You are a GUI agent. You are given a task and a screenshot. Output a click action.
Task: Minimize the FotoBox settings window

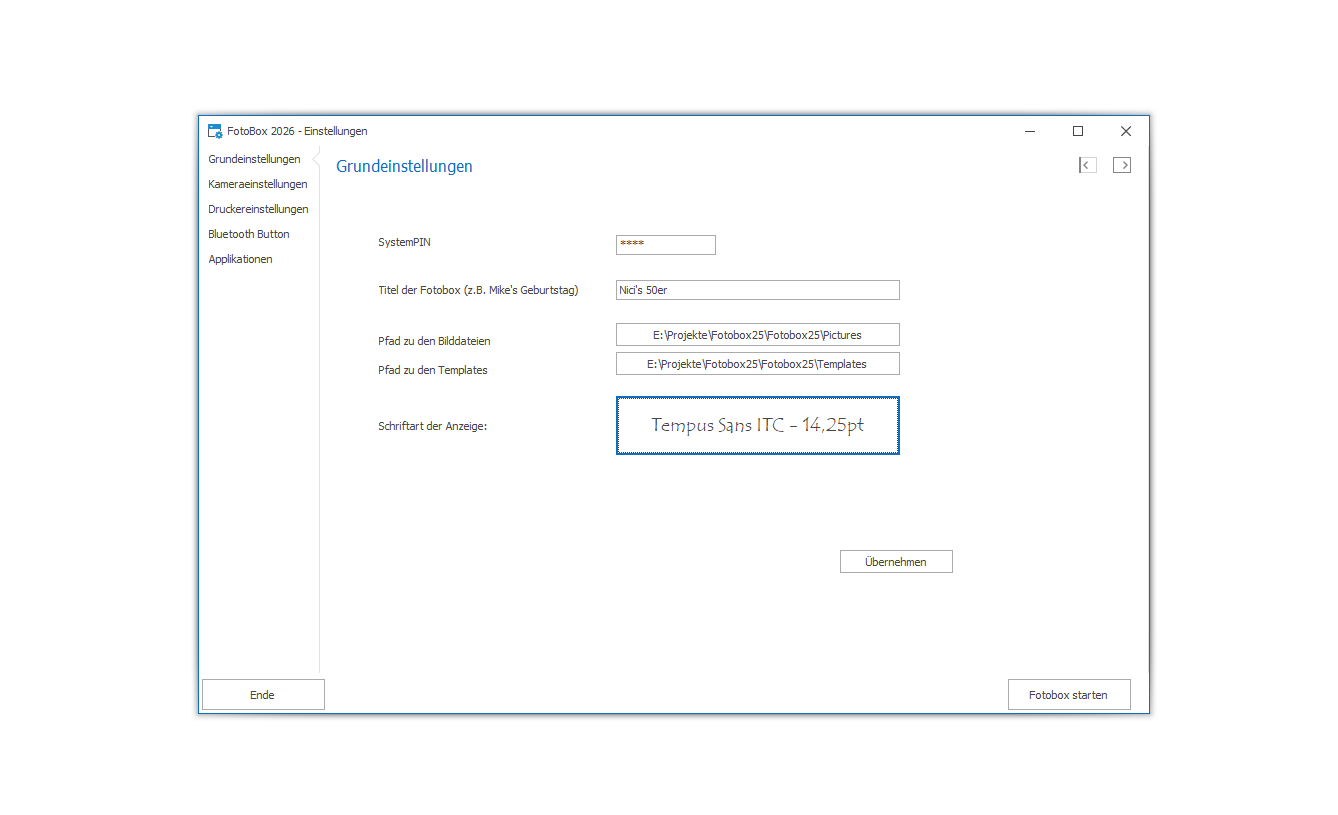click(x=1030, y=131)
